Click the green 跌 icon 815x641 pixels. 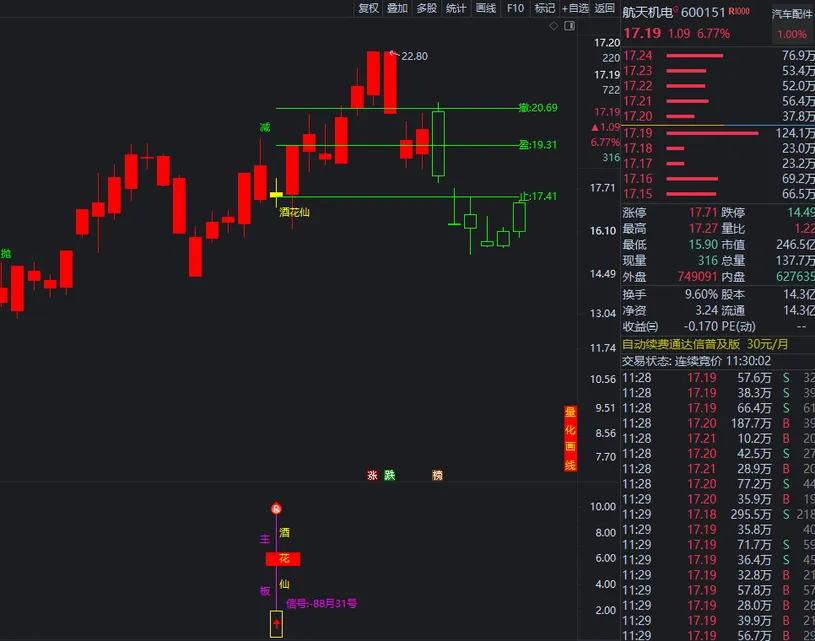[x=390, y=476]
